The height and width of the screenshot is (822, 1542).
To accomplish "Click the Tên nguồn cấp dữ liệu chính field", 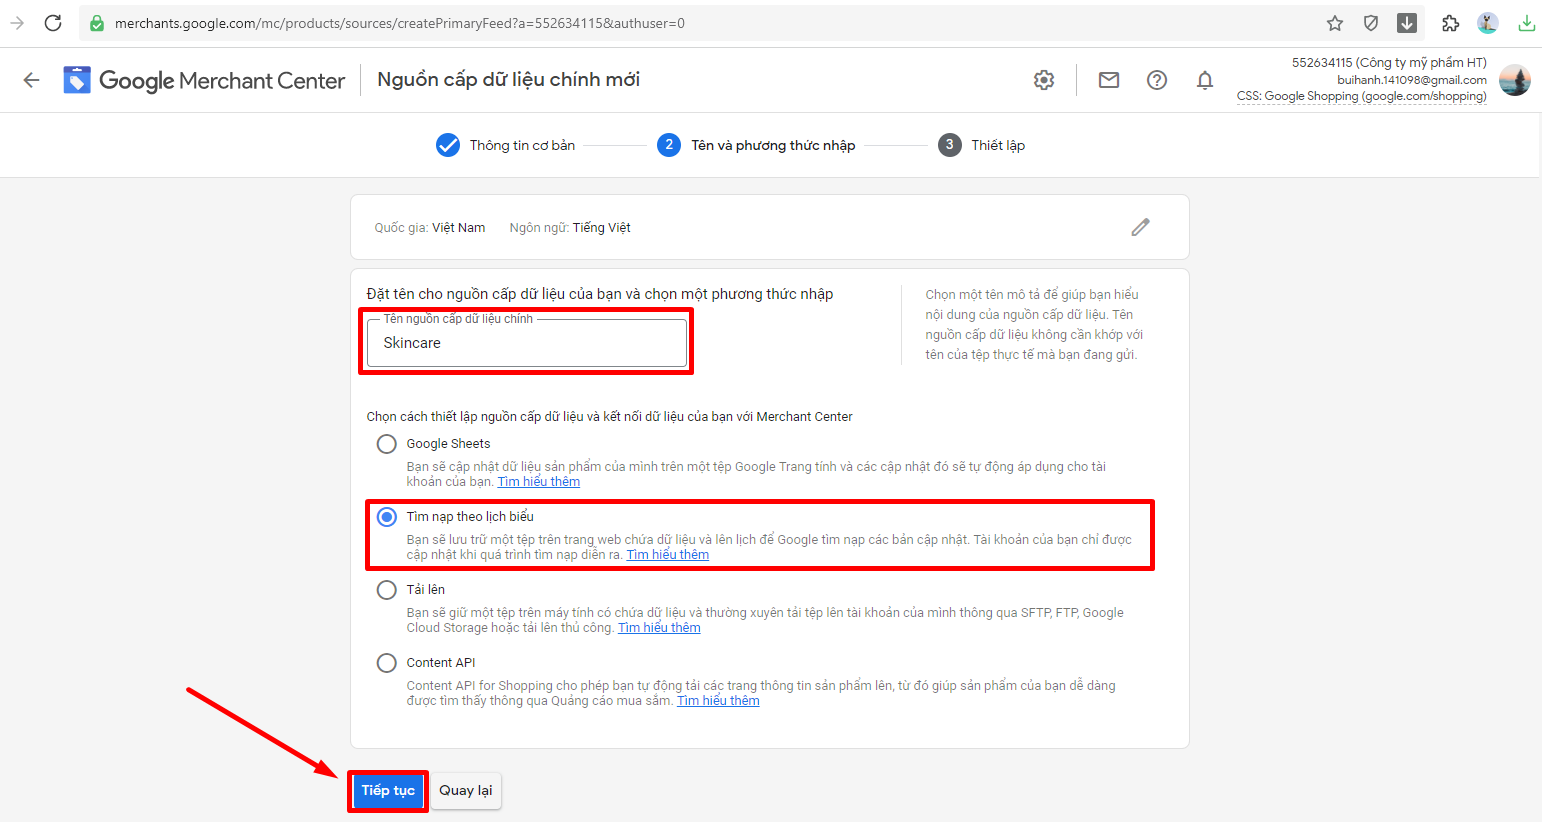I will tap(526, 343).
